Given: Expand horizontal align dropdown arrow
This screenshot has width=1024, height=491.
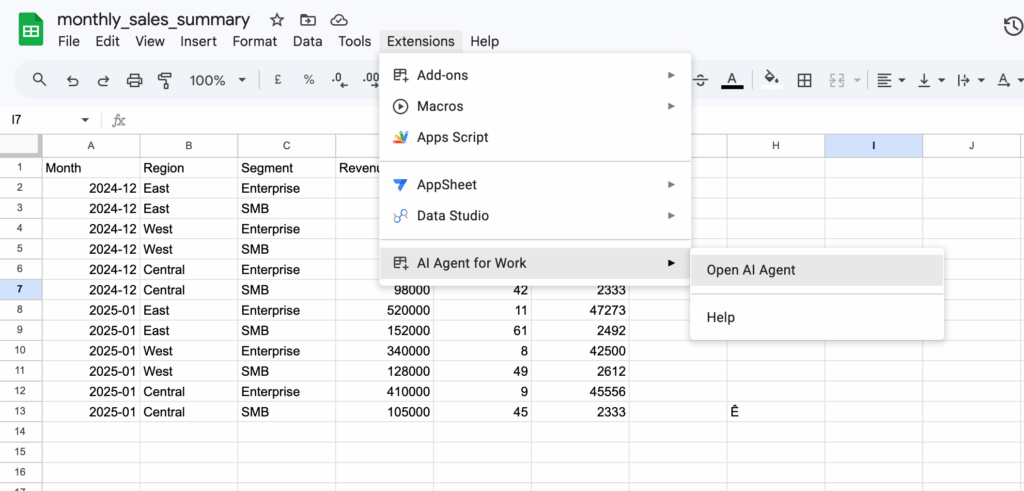Looking at the screenshot, I should [x=902, y=80].
